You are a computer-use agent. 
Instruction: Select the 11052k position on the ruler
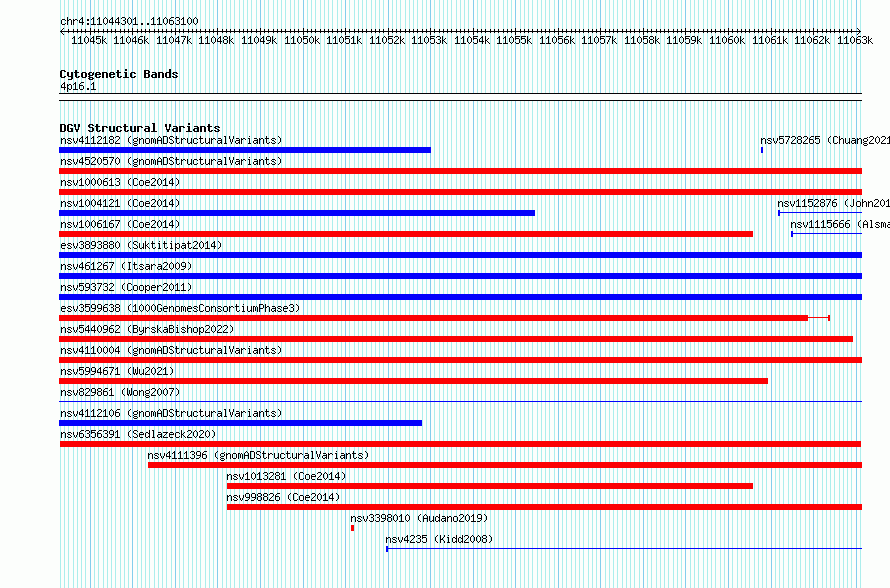387,40
